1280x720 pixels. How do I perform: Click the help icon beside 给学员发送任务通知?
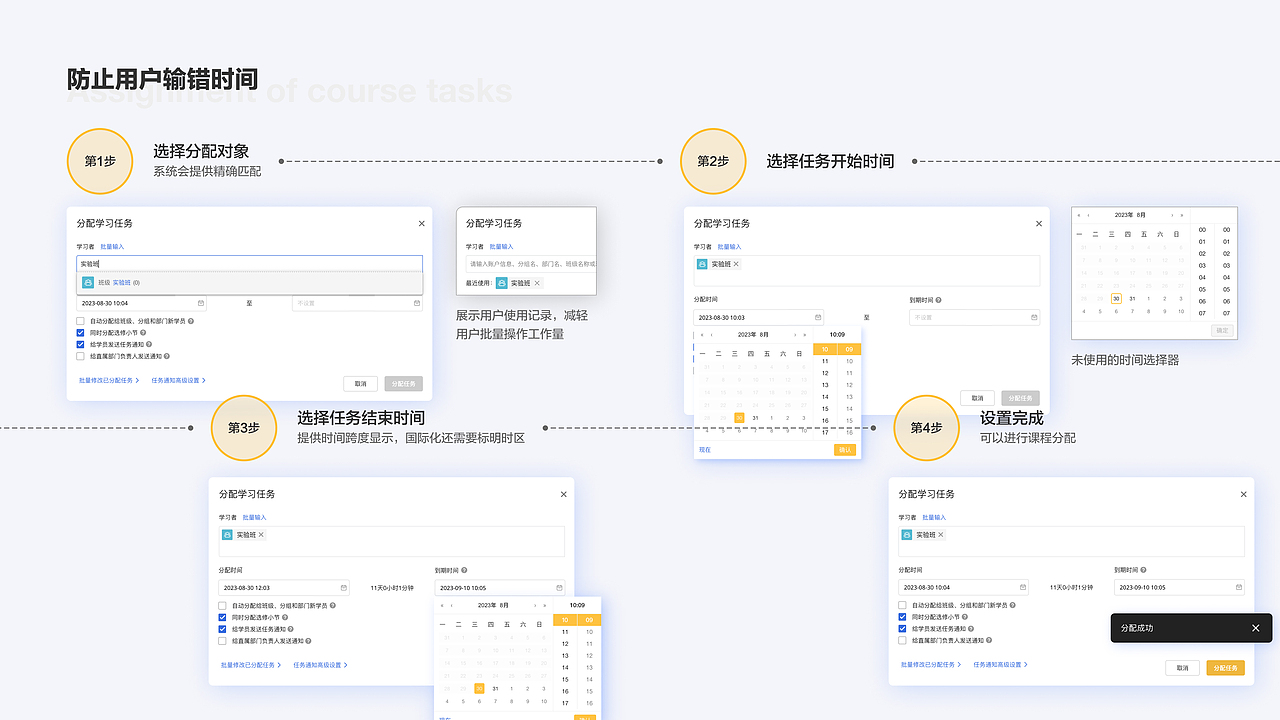149,345
